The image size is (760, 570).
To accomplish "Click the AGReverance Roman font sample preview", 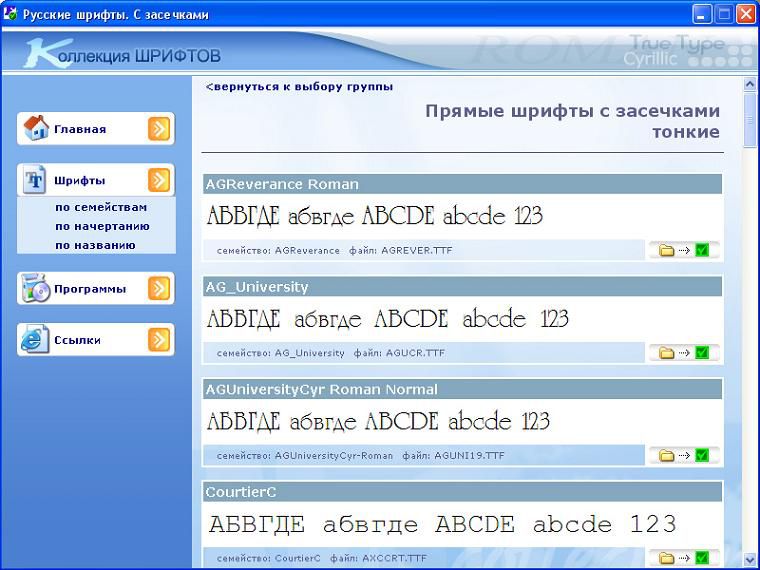I will (x=375, y=216).
